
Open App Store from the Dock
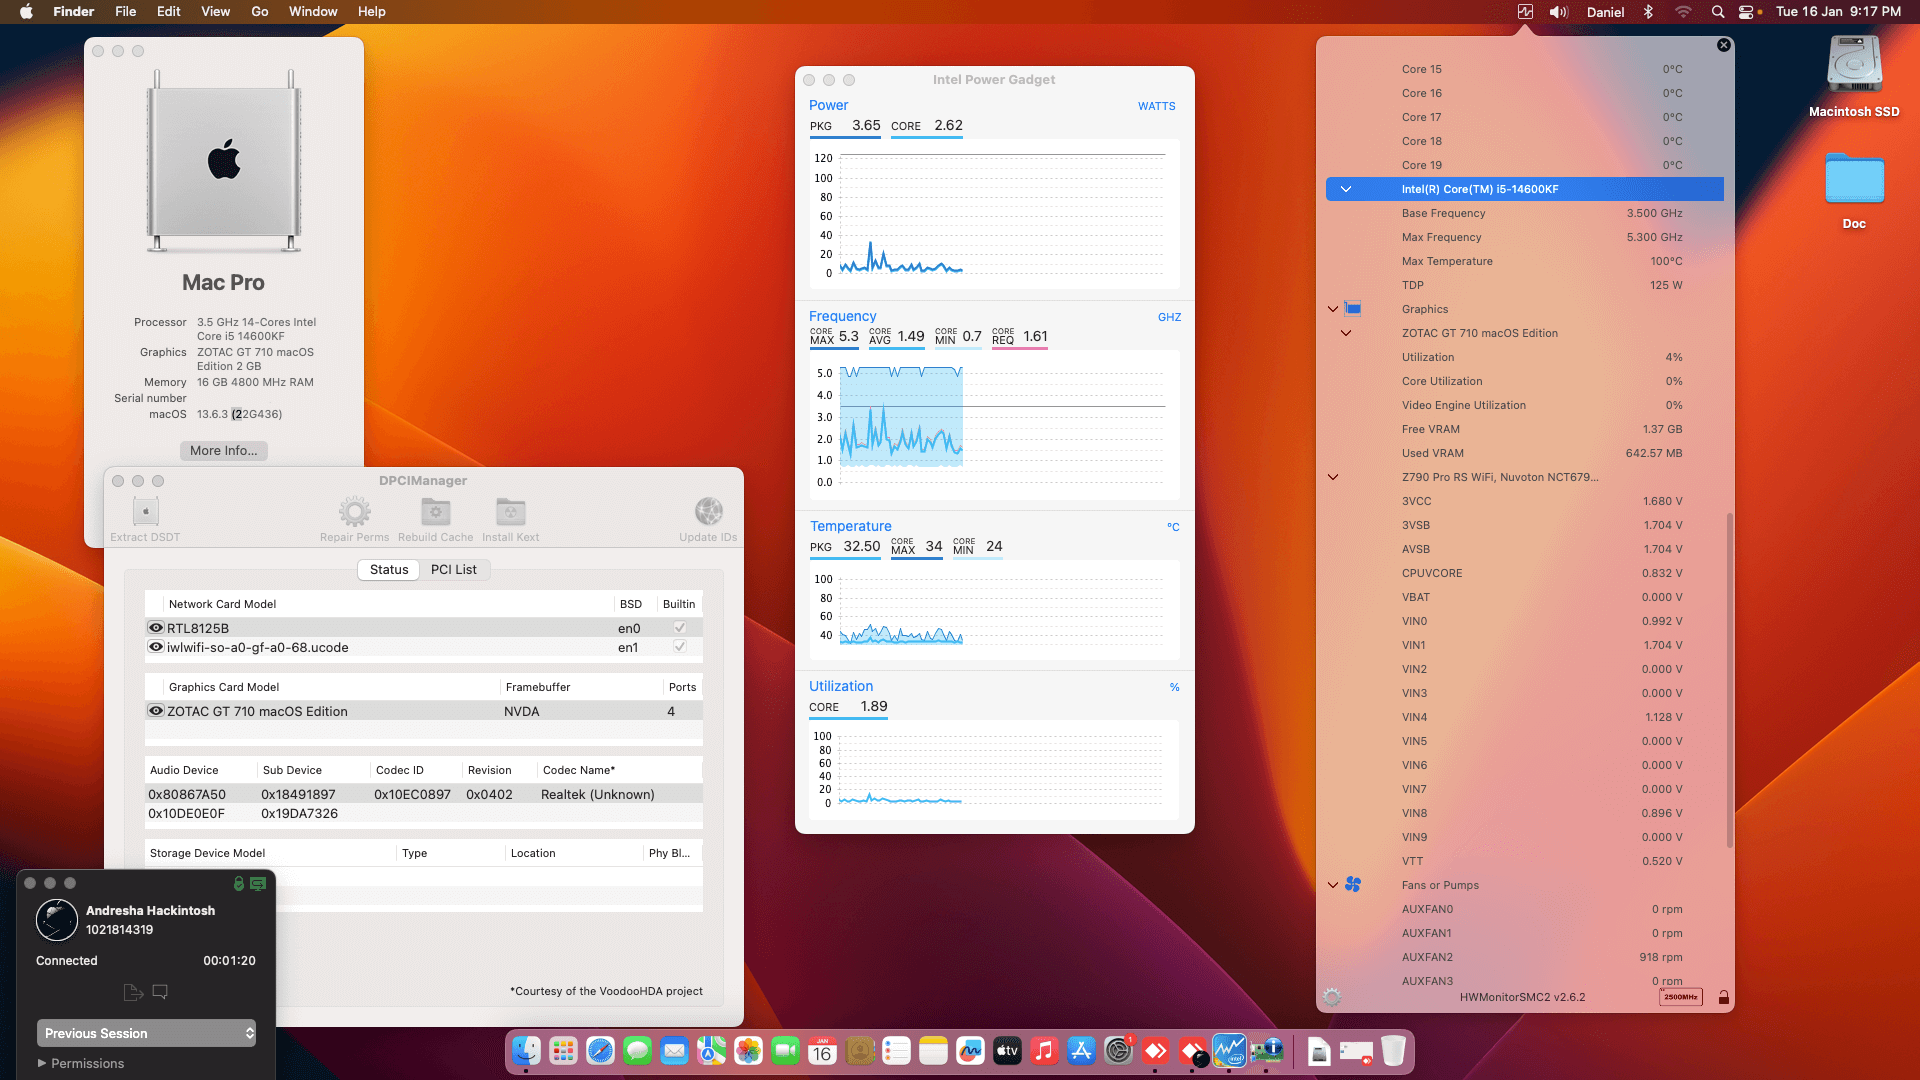coord(1081,1051)
